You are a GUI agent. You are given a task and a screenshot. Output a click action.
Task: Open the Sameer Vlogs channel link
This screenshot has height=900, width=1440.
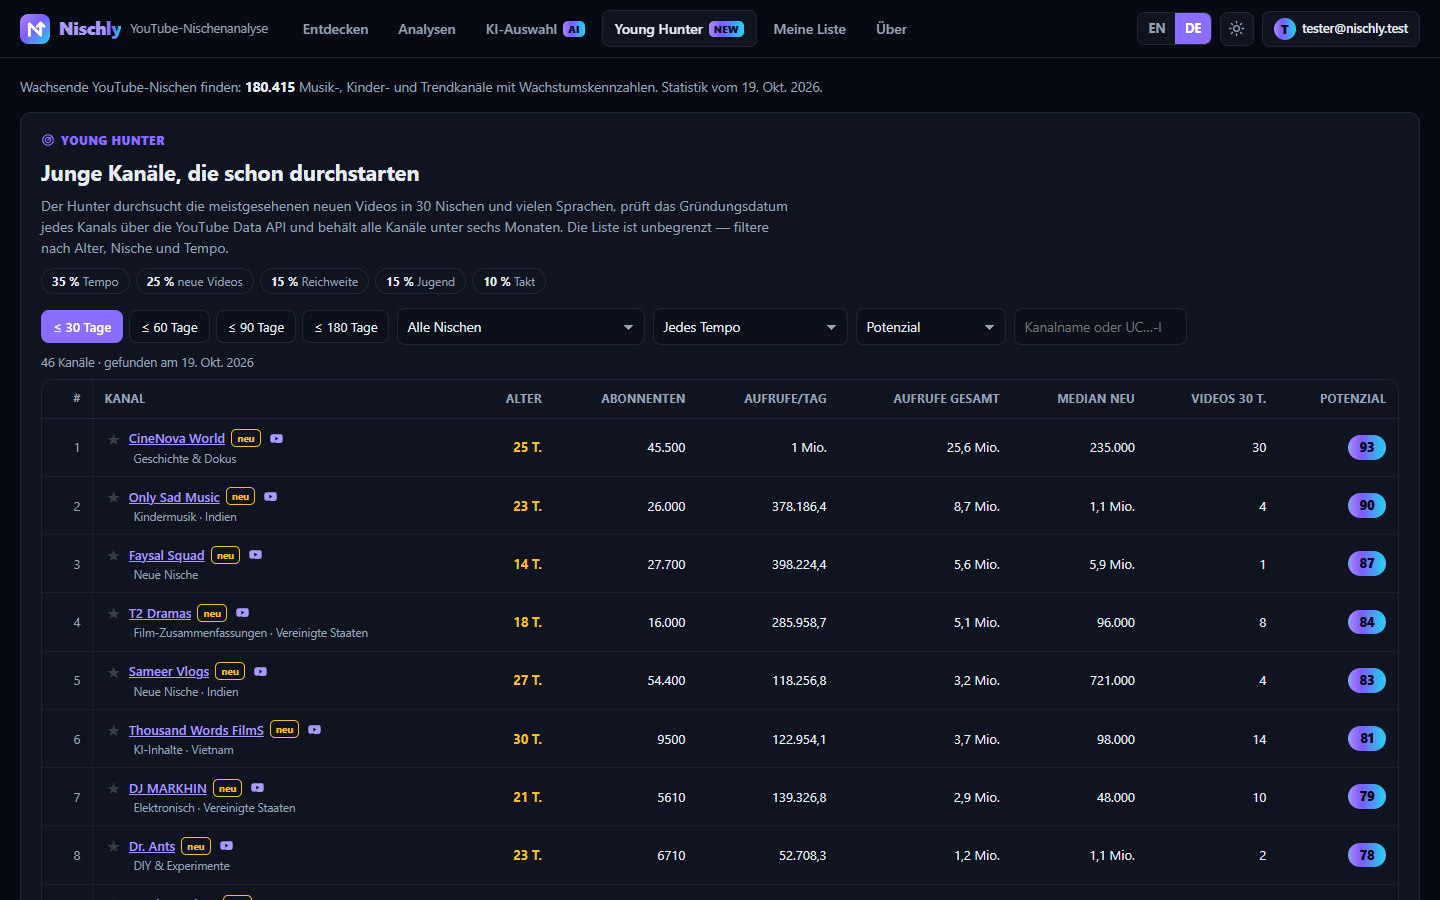click(169, 672)
